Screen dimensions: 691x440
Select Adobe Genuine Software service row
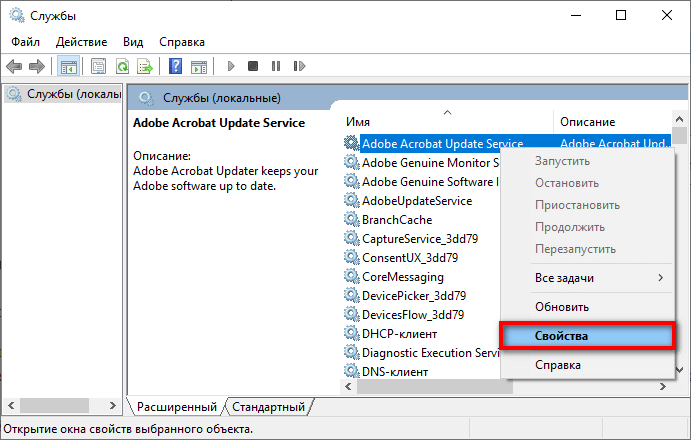pyautogui.click(x=422, y=182)
